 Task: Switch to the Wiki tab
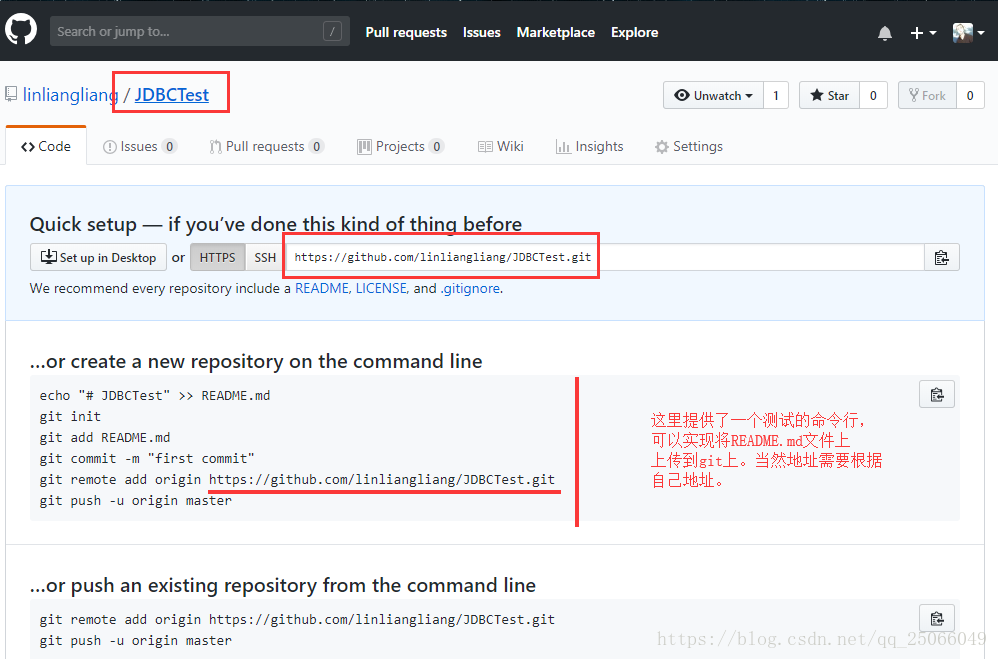(x=500, y=146)
